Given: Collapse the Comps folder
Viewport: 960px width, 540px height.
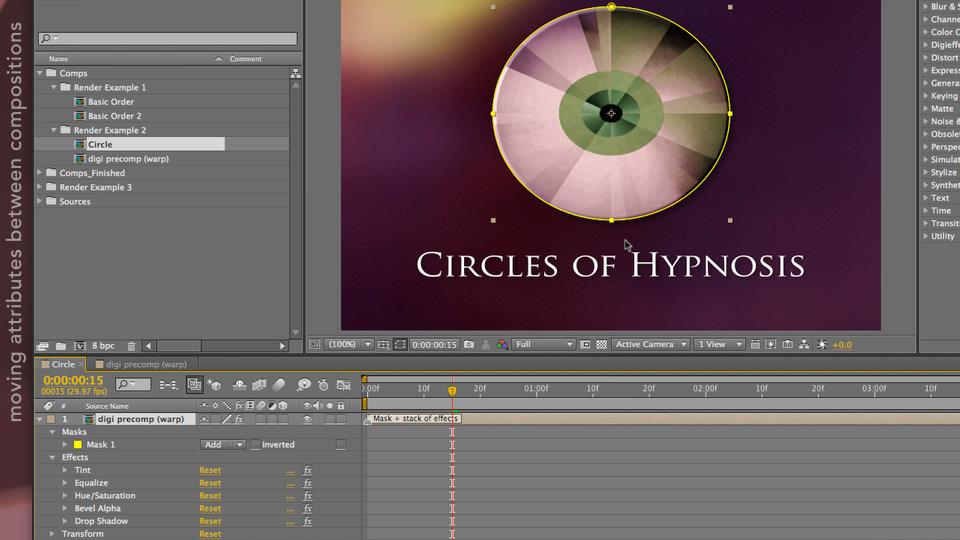Looking at the screenshot, I should [x=40, y=73].
